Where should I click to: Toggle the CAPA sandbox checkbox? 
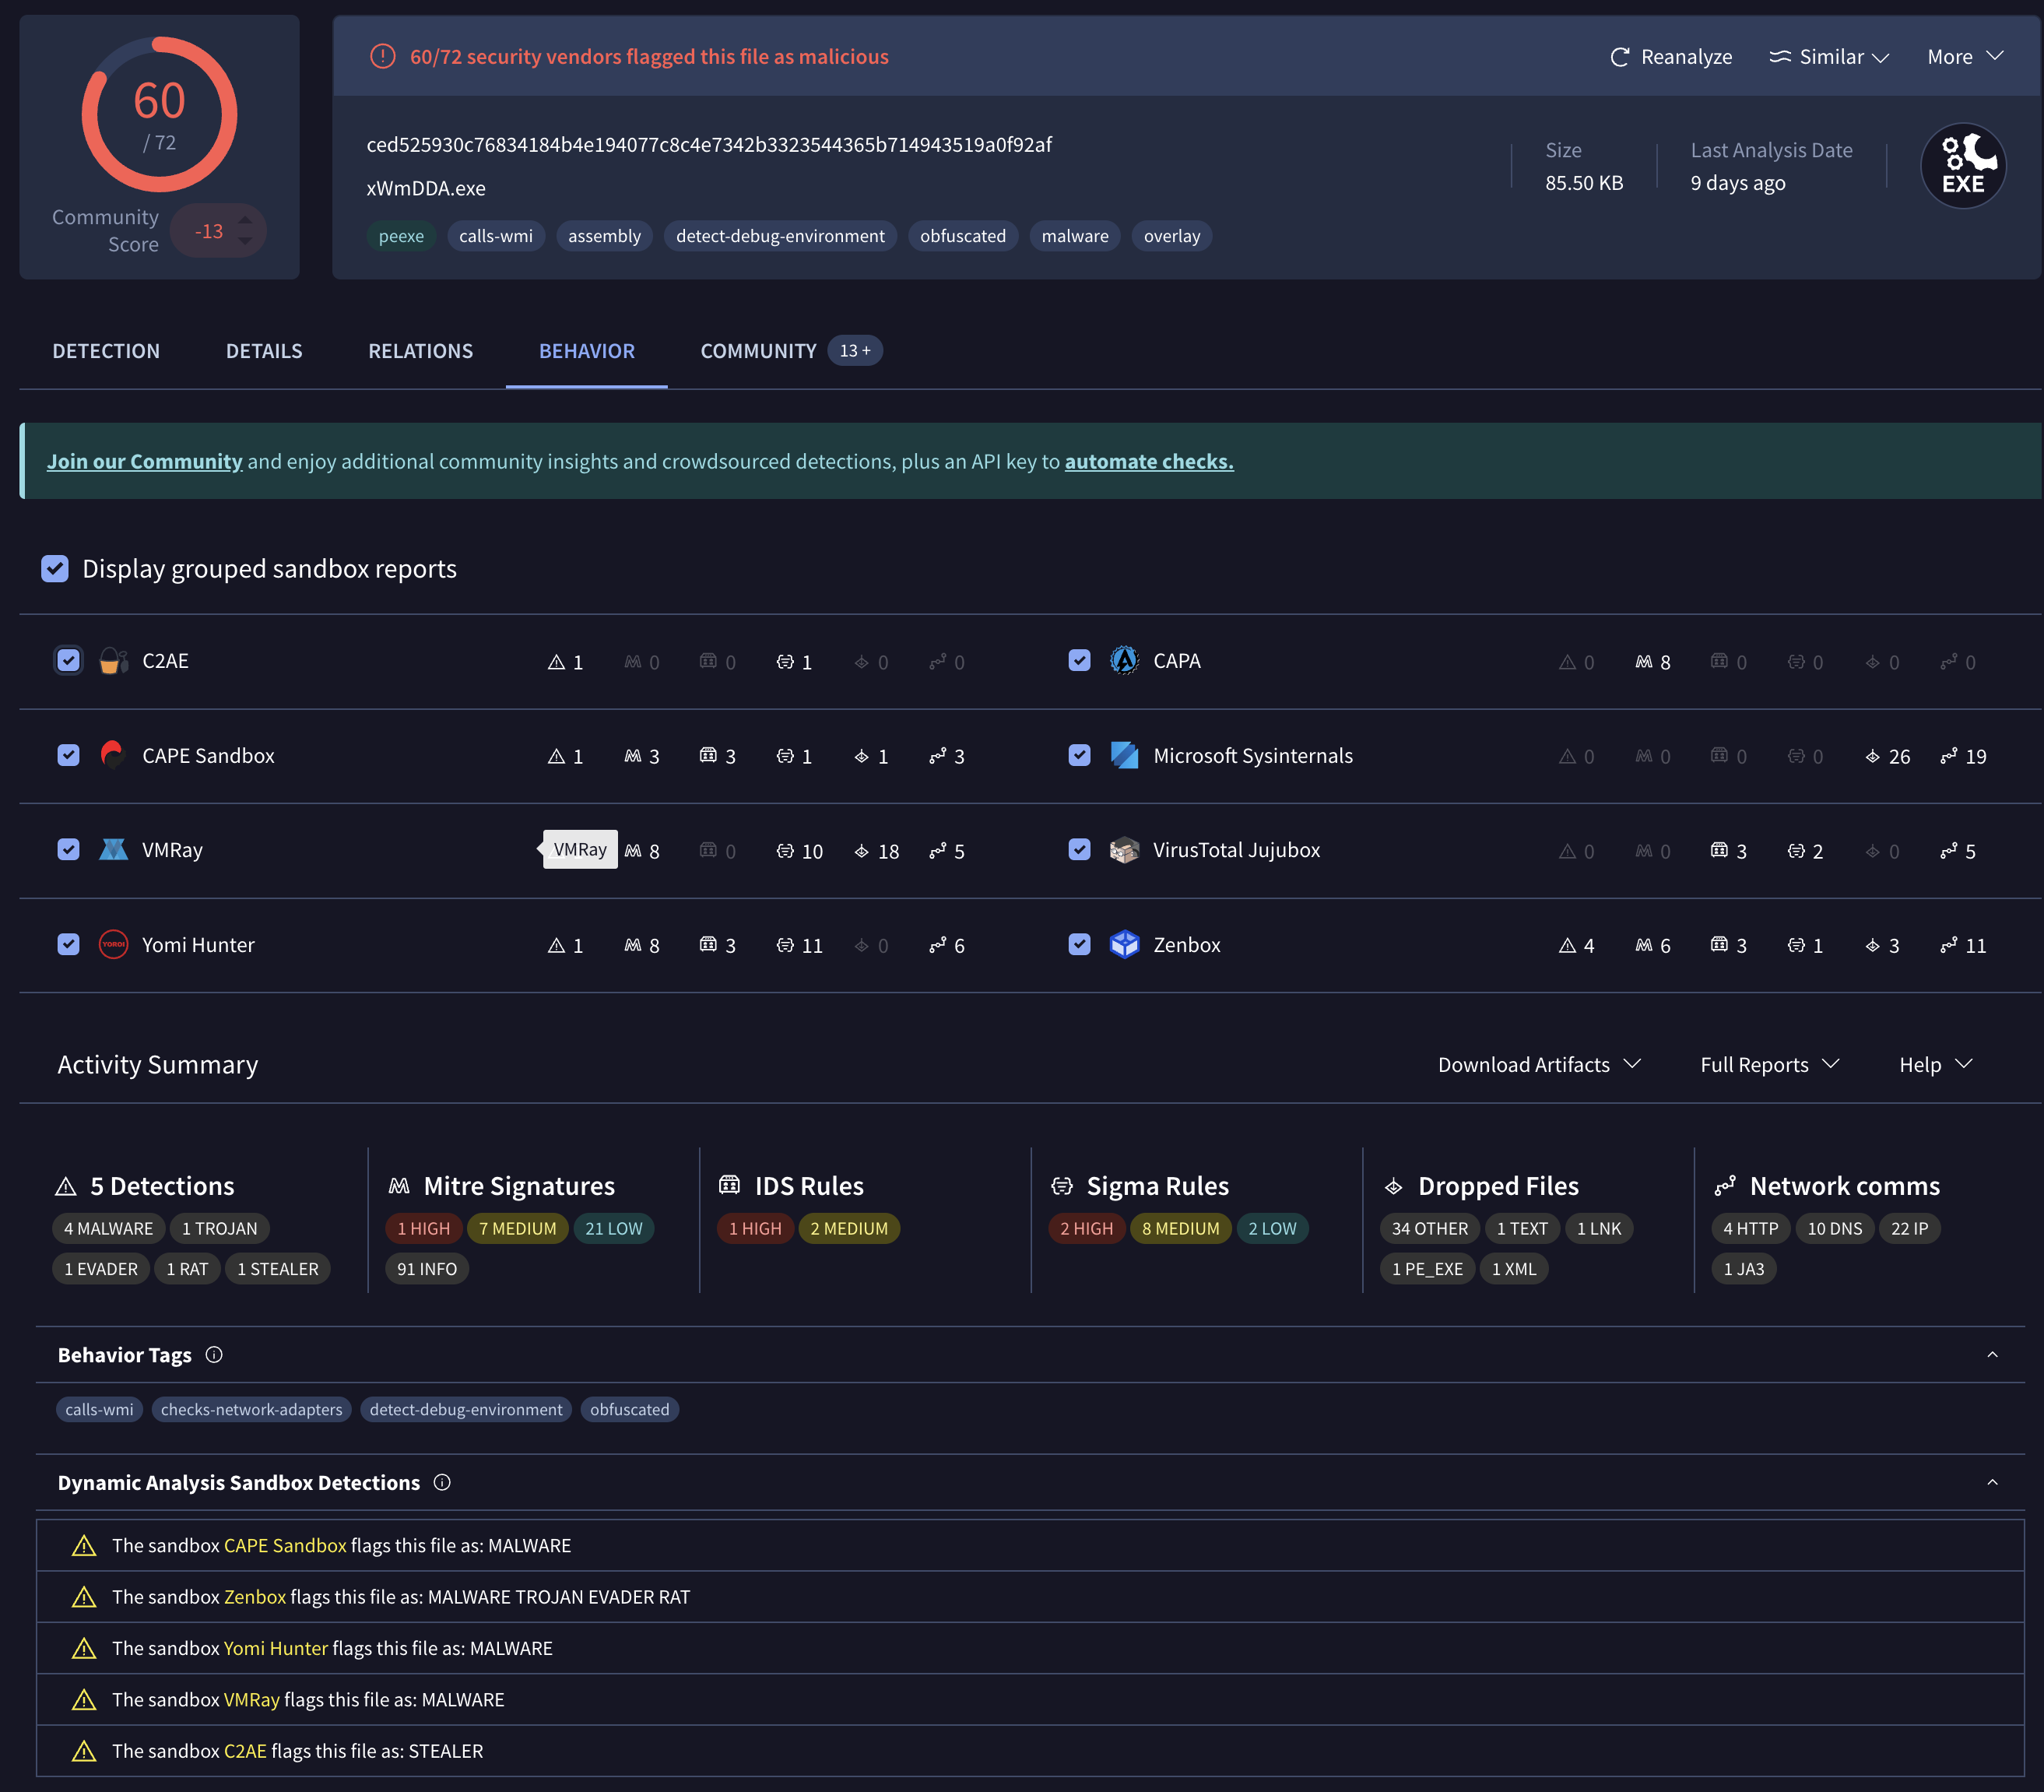pyautogui.click(x=1079, y=661)
